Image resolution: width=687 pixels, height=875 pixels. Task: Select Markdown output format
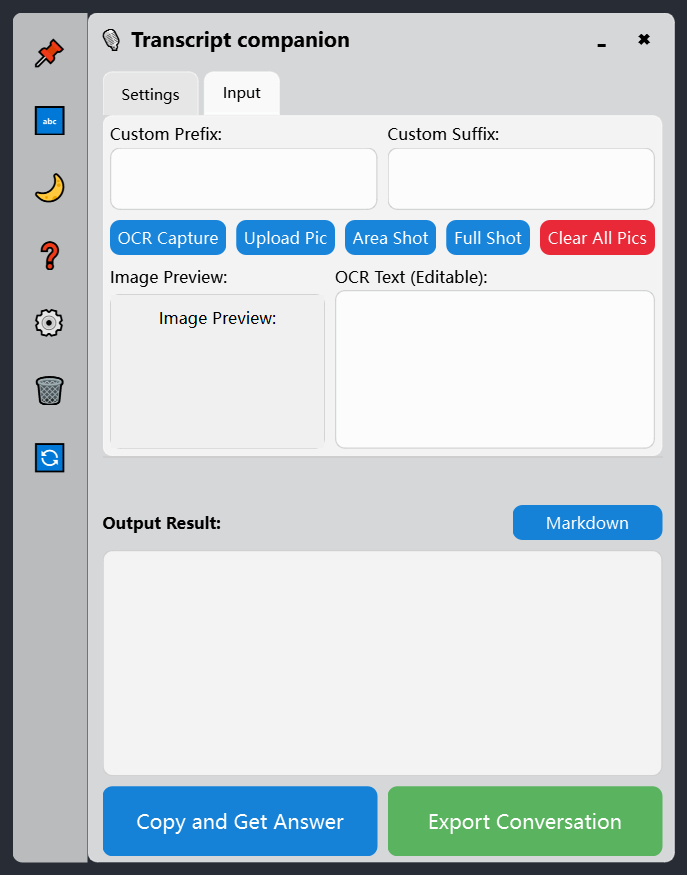[587, 522]
